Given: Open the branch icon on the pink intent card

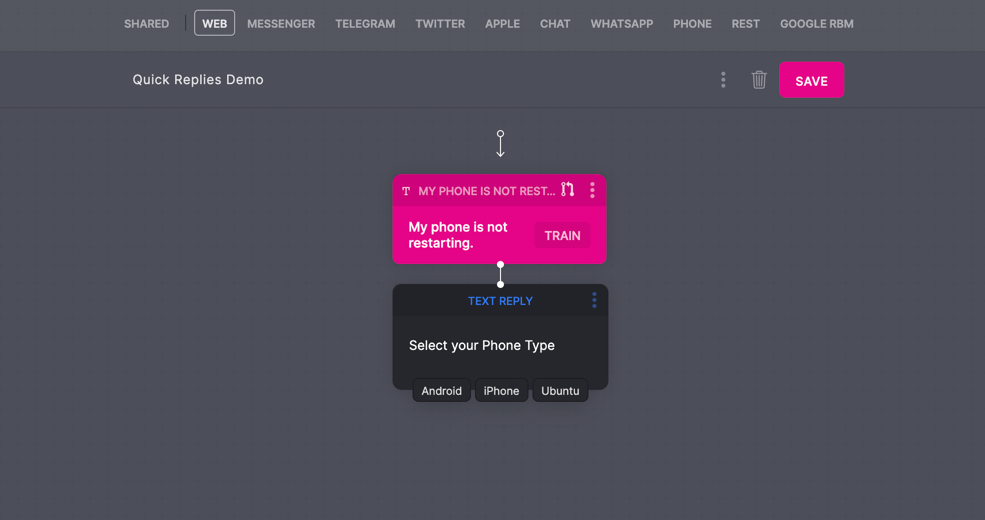Looking at the screenshot, I should click(x=568, y=190).
